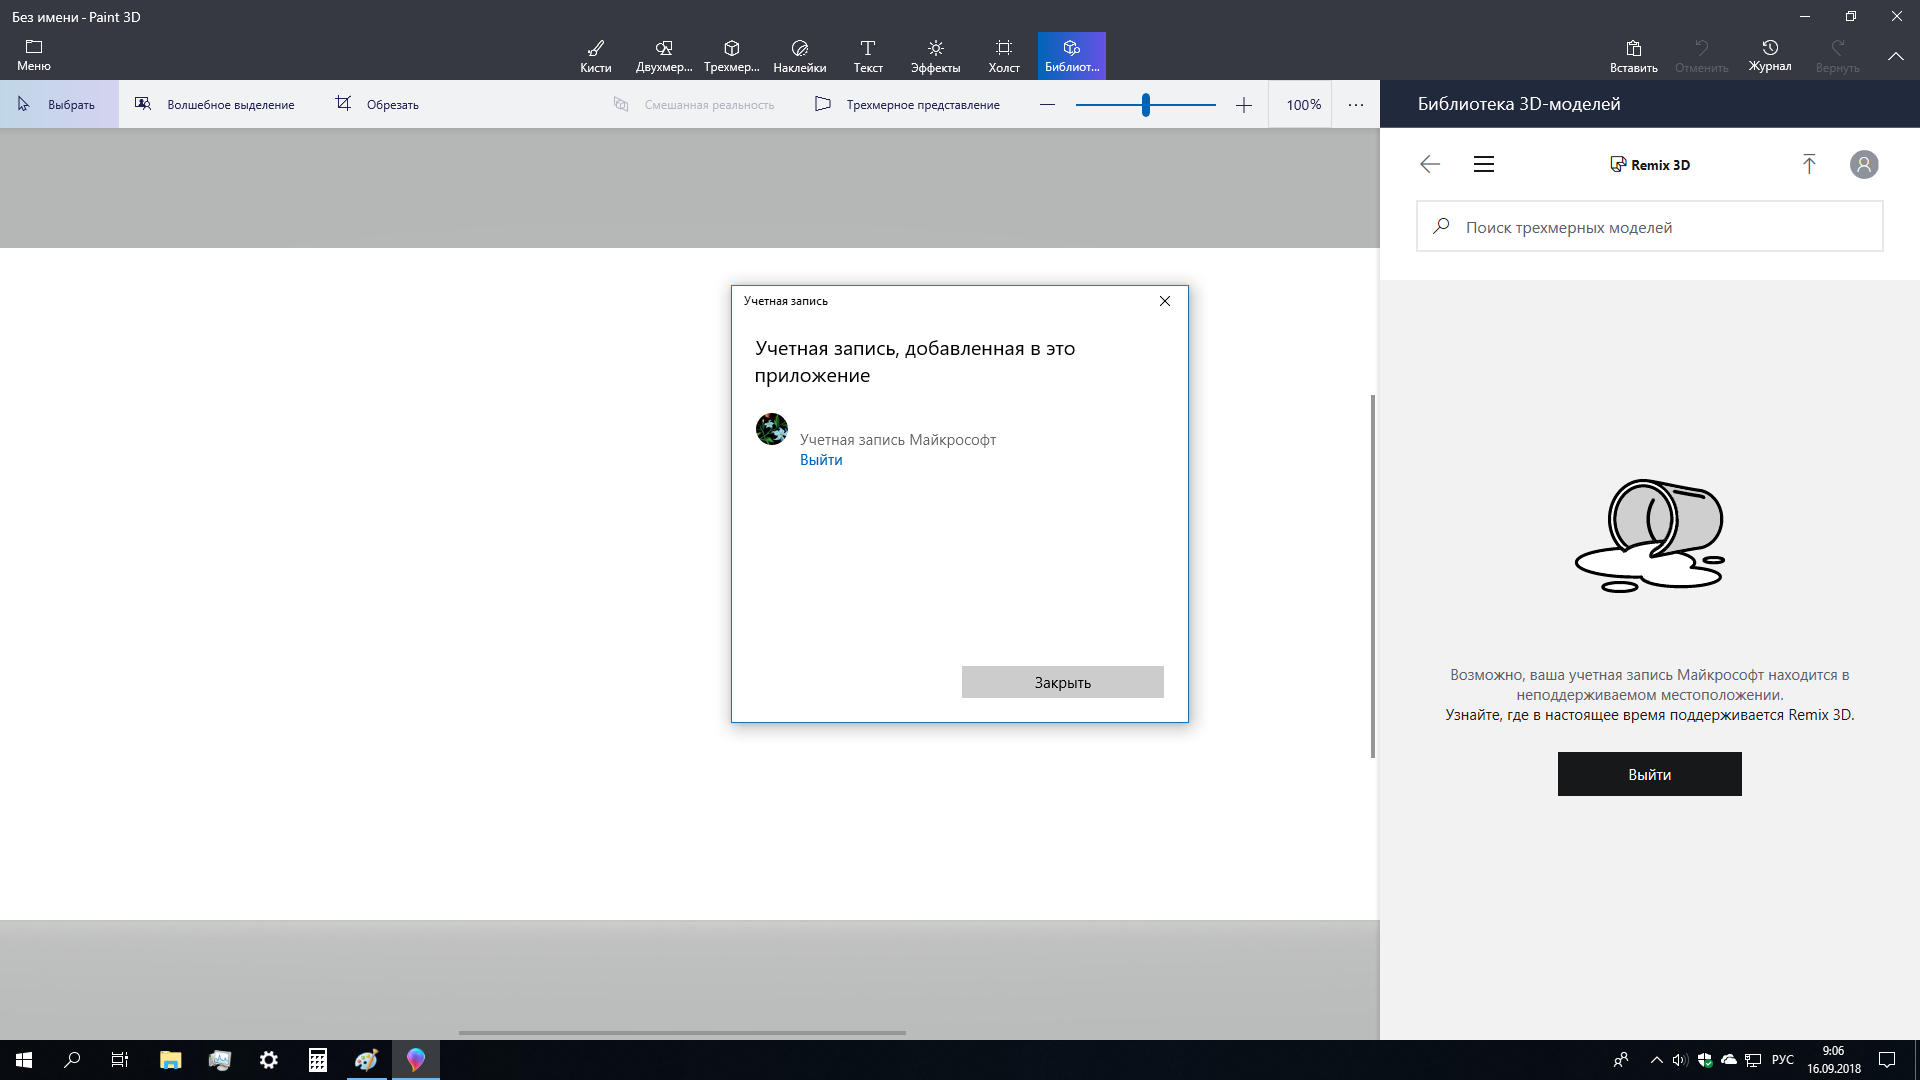Screen dimensions: 1920x1080
Task: Open Settings gear on the taskbar
Action: point(269,1060)
